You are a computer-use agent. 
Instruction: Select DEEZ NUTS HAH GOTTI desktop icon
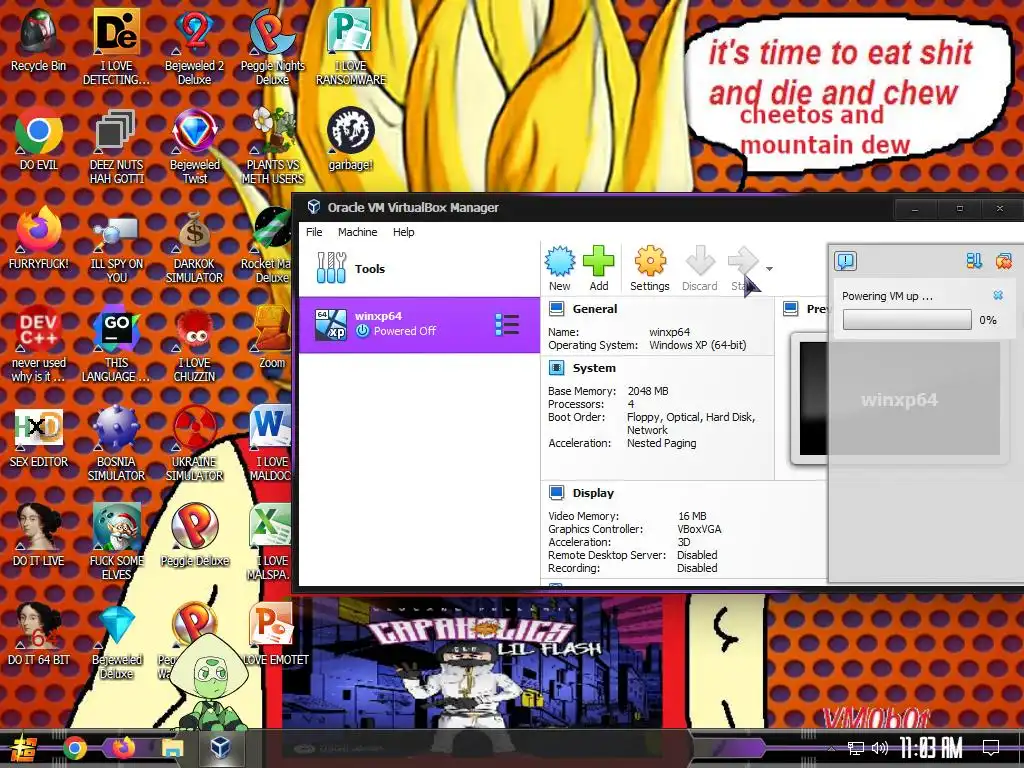pos(116,146)
